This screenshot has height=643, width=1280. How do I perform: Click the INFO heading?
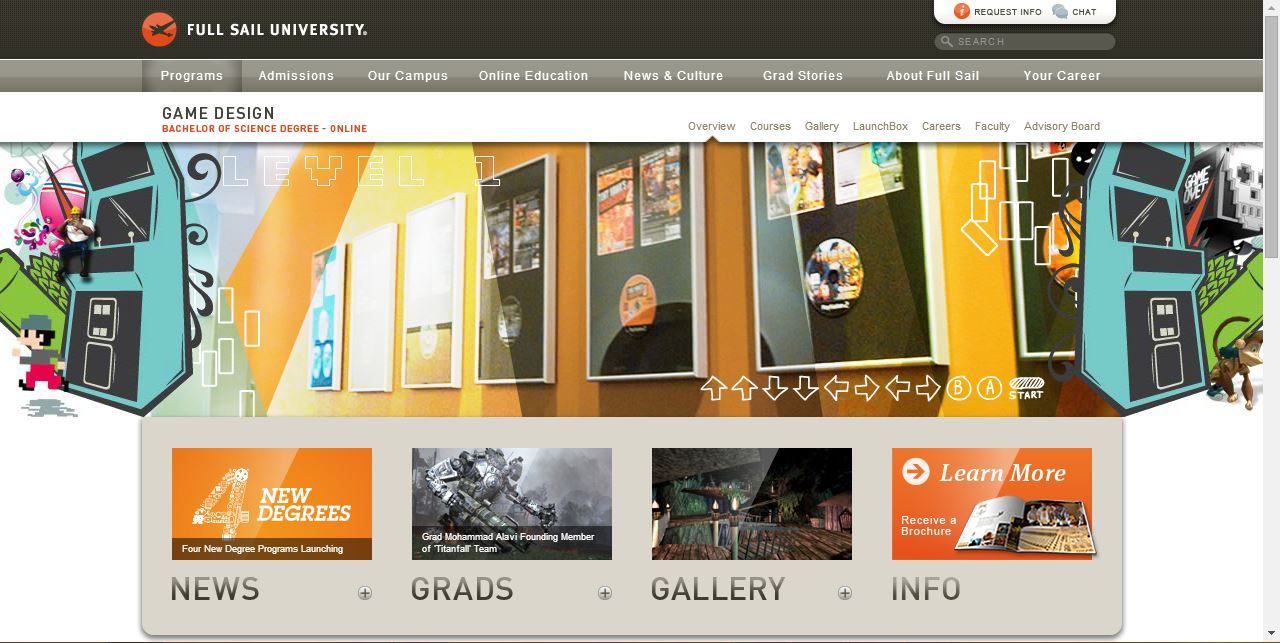coord(926,590)
